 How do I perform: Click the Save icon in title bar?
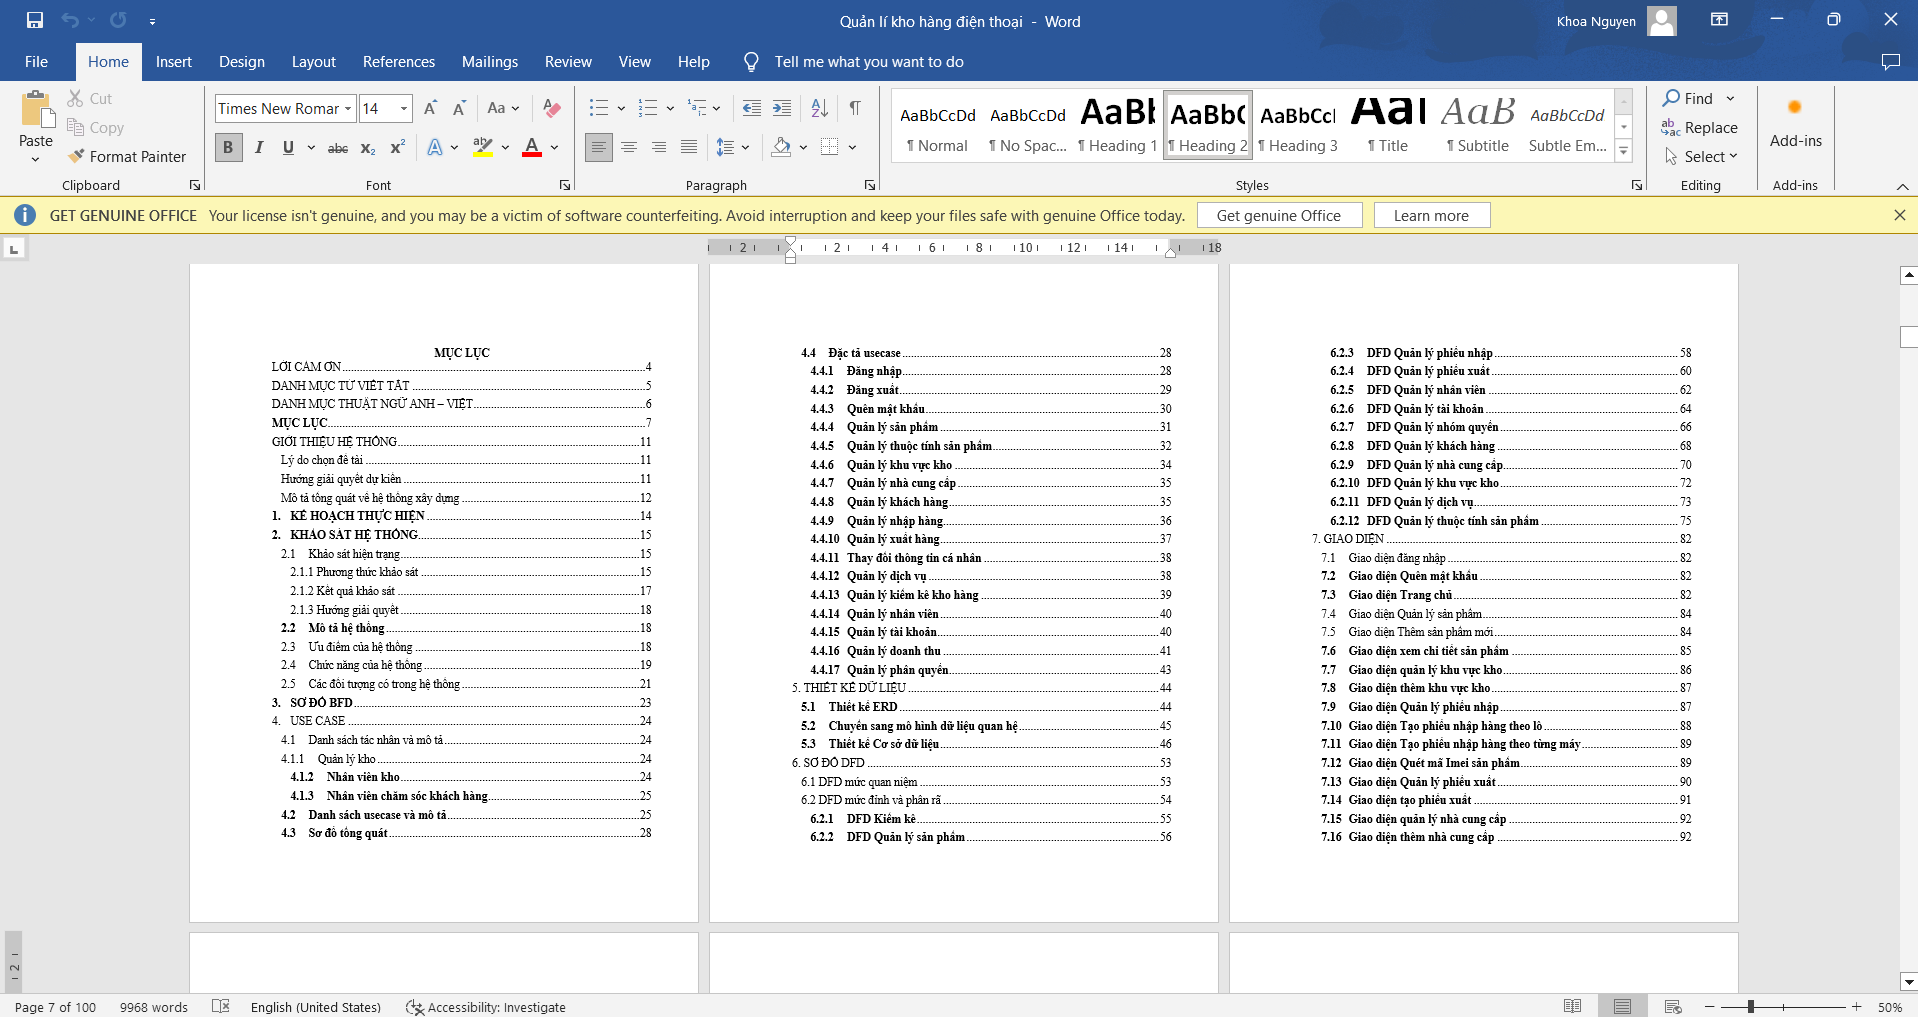click(x=35, y=20)
